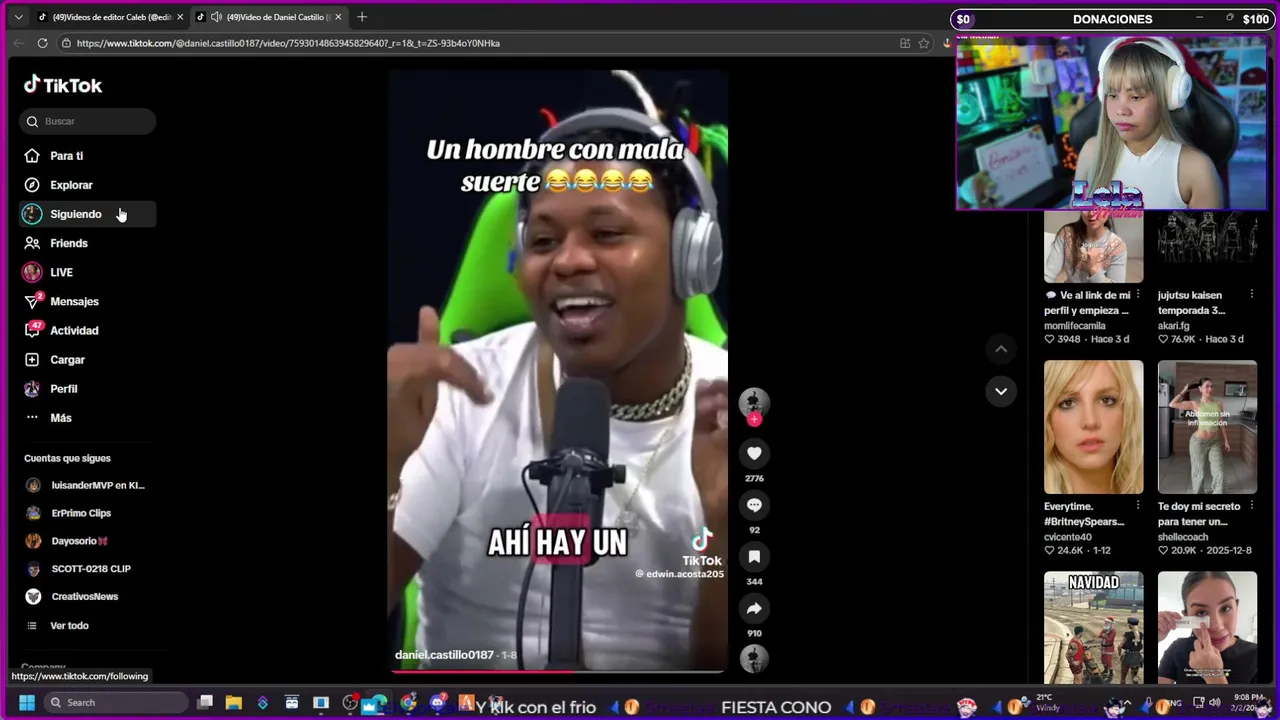The image size is (1280, 720).
Task: Go to Explorar in the sidebar
Action: [88, 185]
